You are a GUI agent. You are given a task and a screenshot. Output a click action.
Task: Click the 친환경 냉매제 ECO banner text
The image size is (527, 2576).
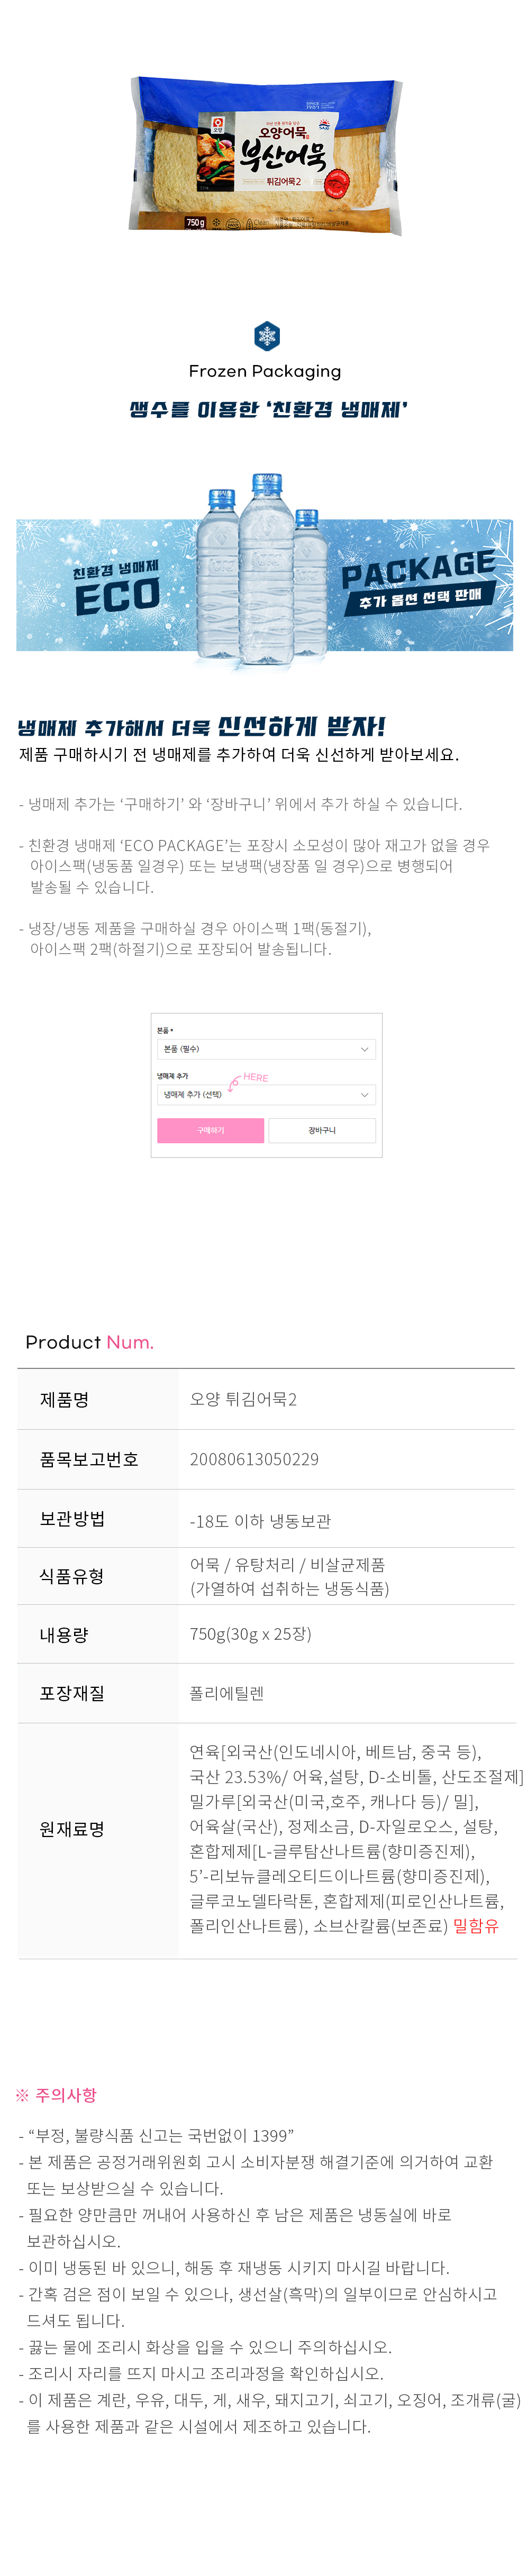pyautogui.click(x=116, y=589)
